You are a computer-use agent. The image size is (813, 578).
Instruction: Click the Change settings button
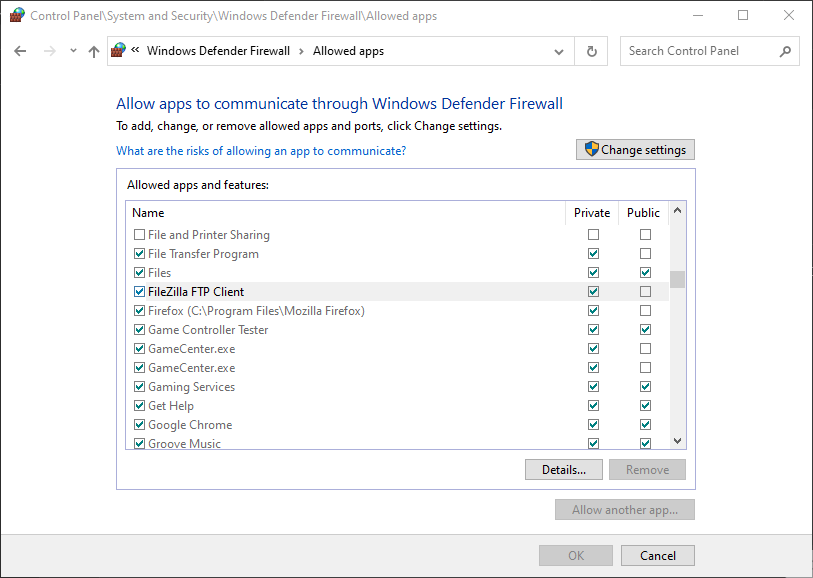(635, 150)
